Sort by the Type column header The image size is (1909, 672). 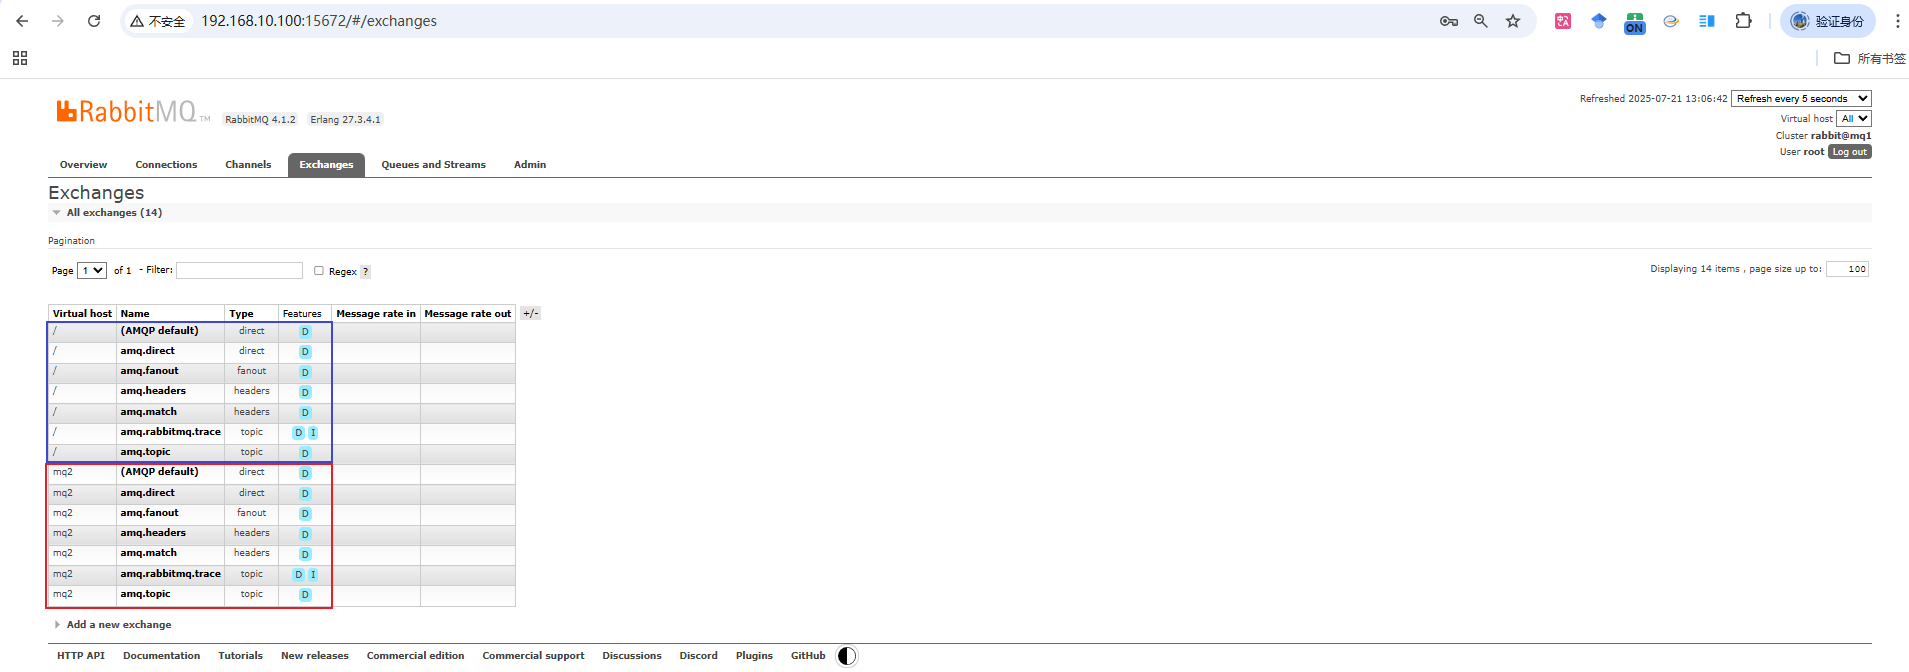(x=241, y=314)
